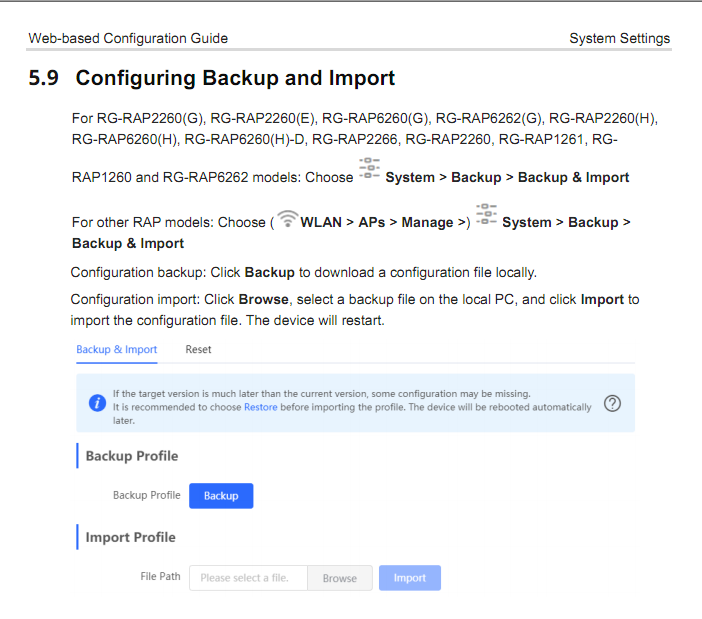Screen dimensions: 702x619
Task: Click bold 'Backup' in 'Click Backup to download'
Action: [270, 272]
